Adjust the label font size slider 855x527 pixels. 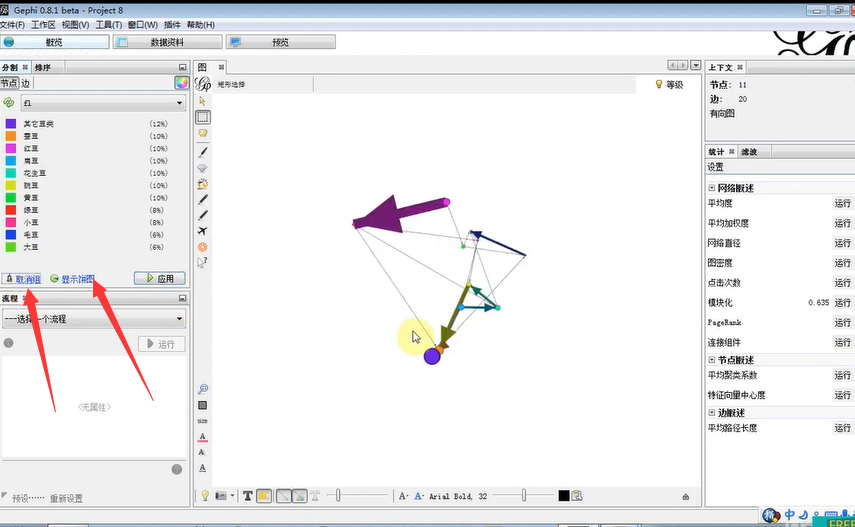click(523, 495)
